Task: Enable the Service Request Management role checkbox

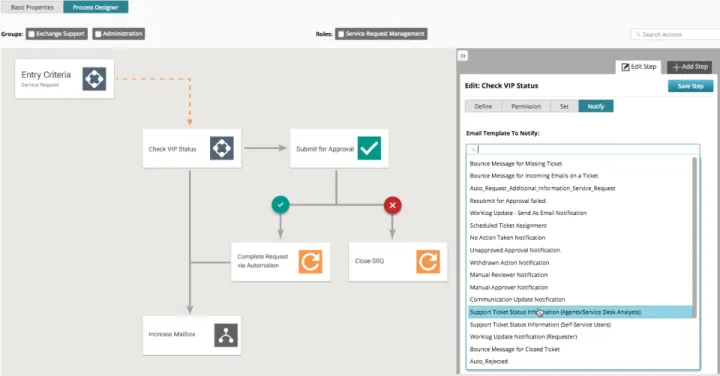Action: pos(341,34)
